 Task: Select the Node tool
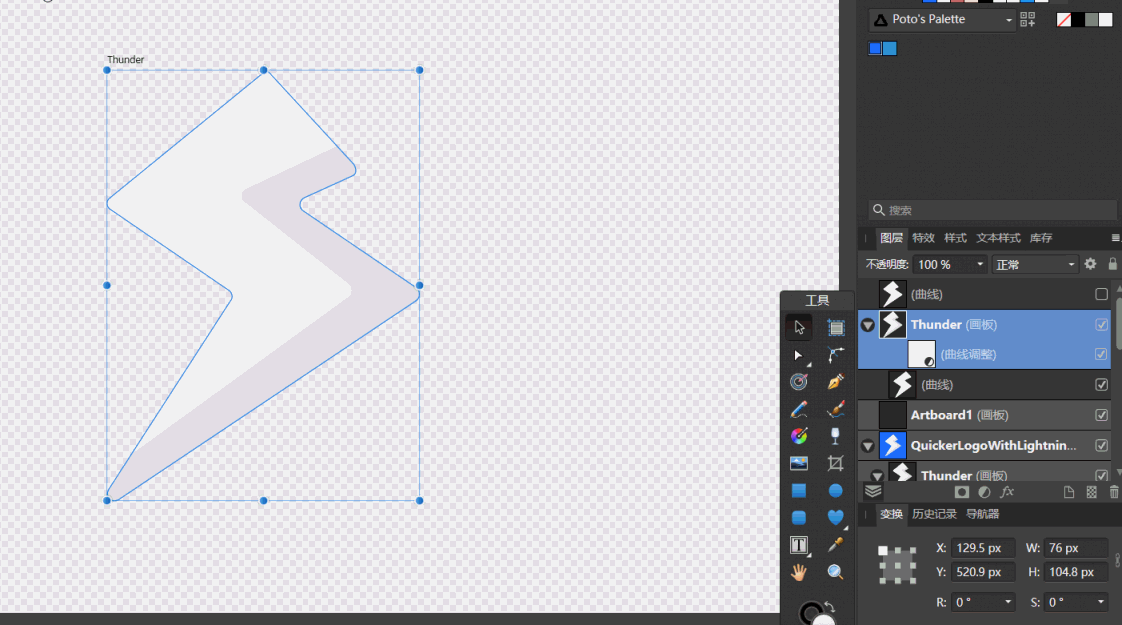tap(798, 356)
